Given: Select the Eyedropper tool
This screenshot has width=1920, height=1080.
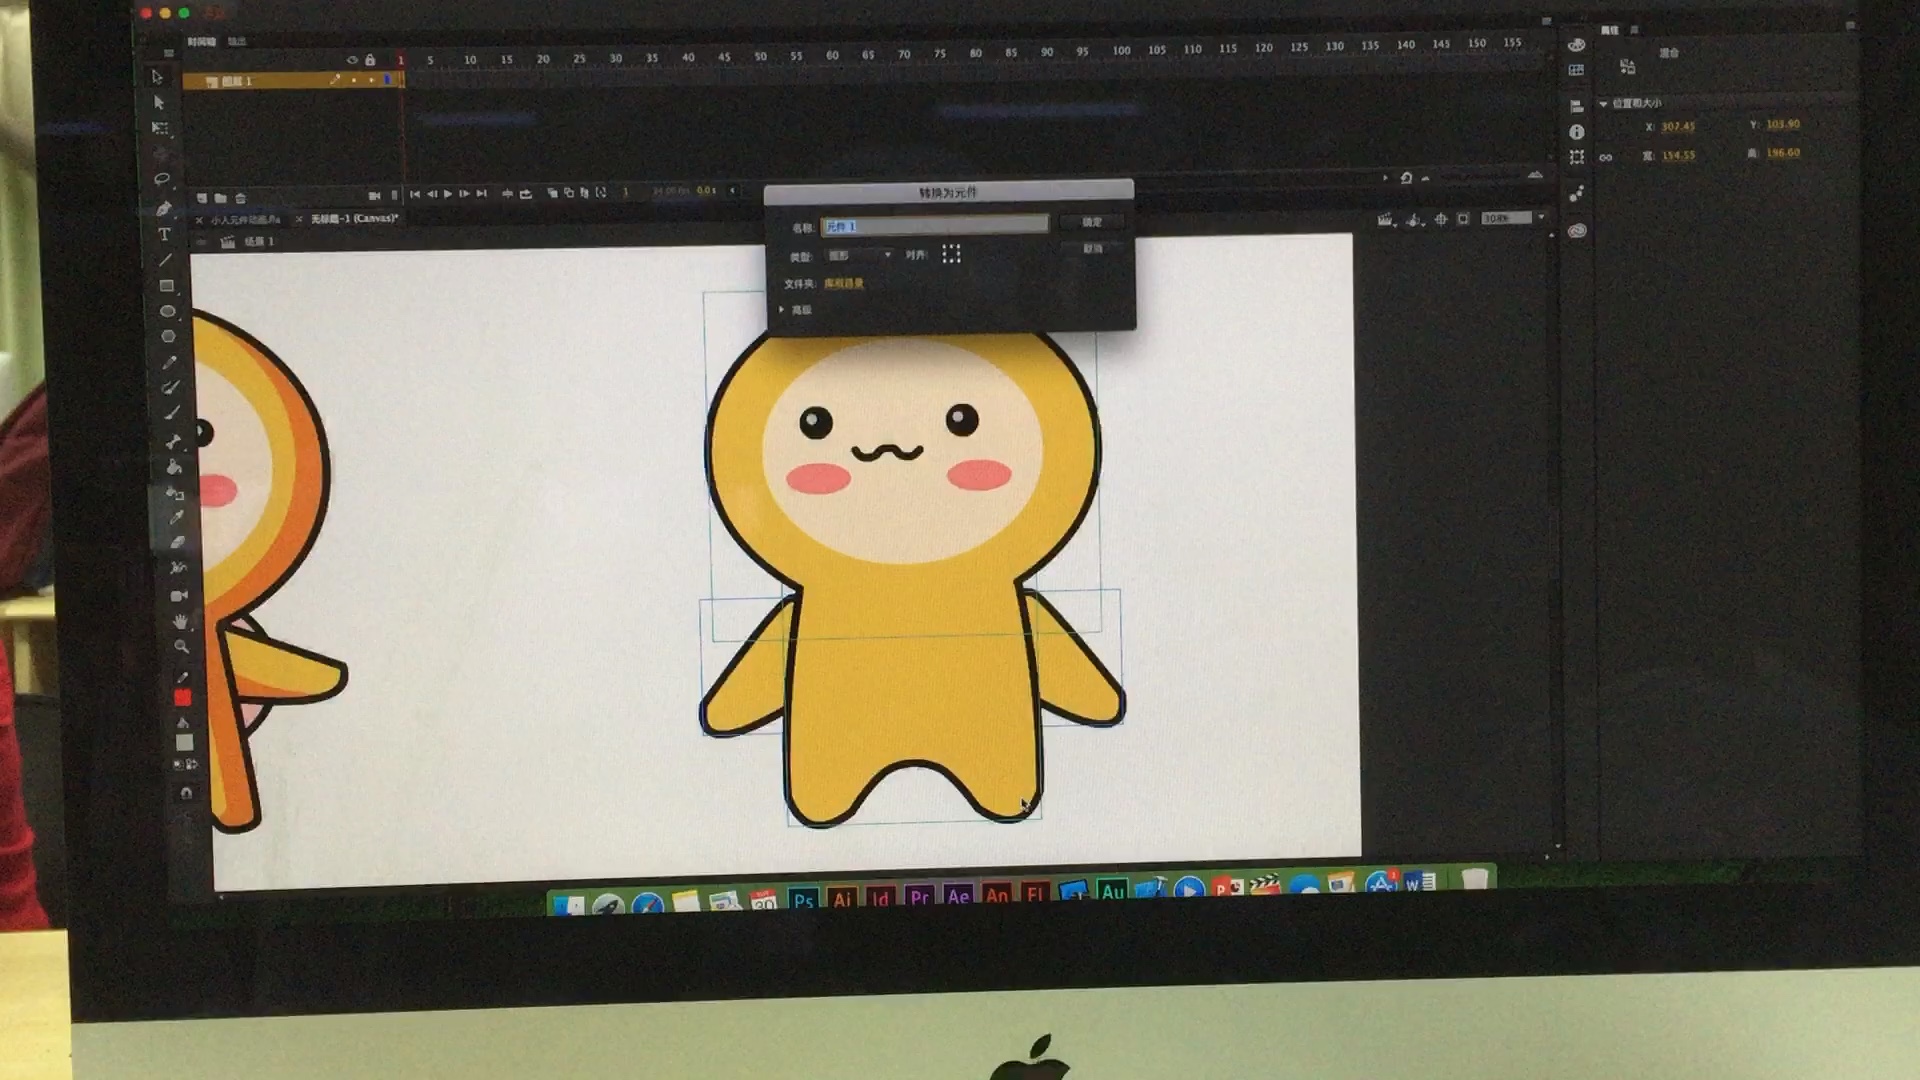Looking at the screenshot, I should 177,517.
